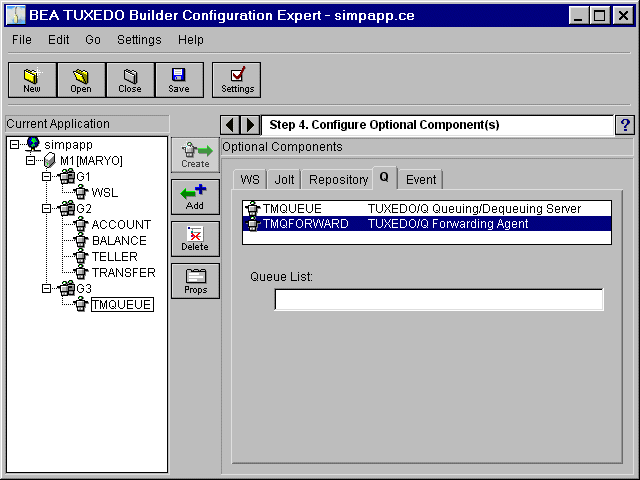Click the BALANCE server icon
640x480 pixels.
(x=81, y=240)
